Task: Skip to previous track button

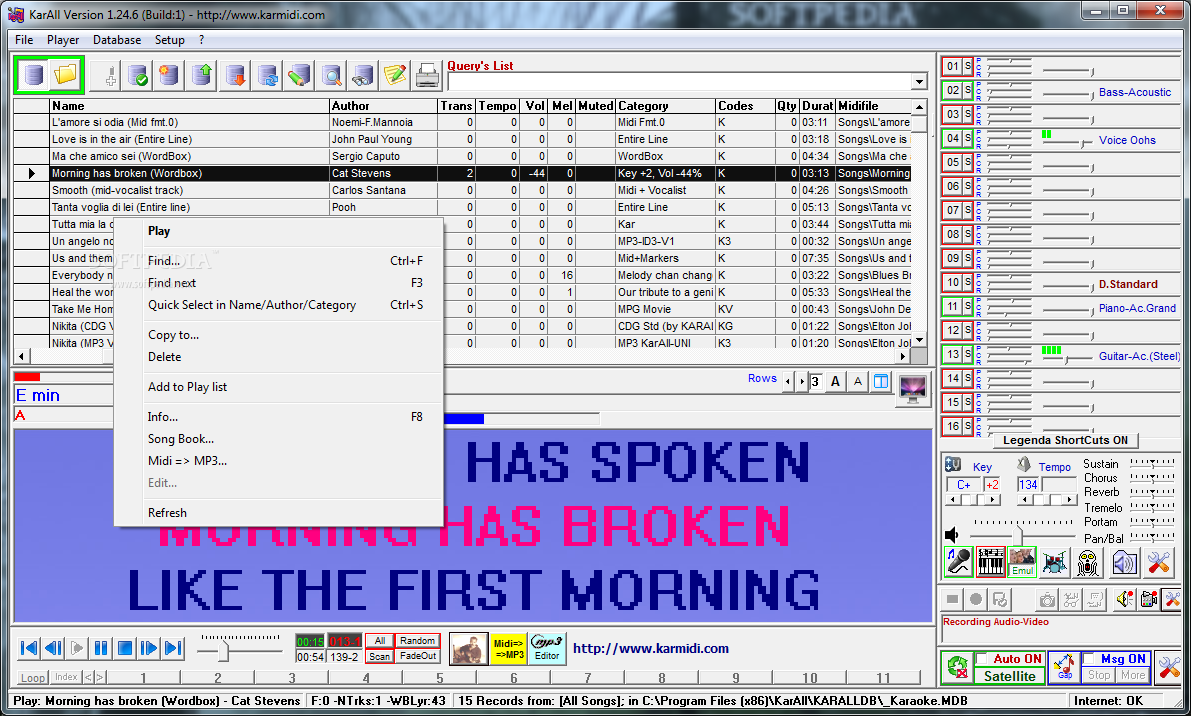Action: (x=28, y=648)
